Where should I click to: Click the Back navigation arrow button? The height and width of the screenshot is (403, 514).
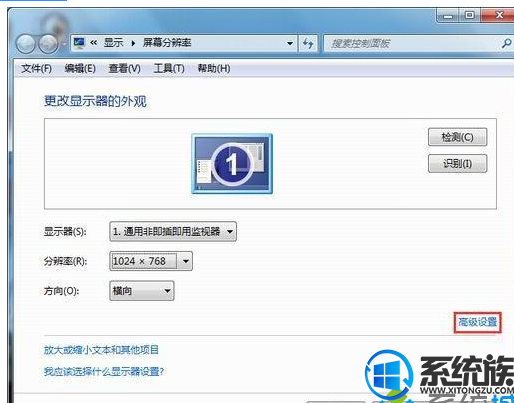coord(26,44)
